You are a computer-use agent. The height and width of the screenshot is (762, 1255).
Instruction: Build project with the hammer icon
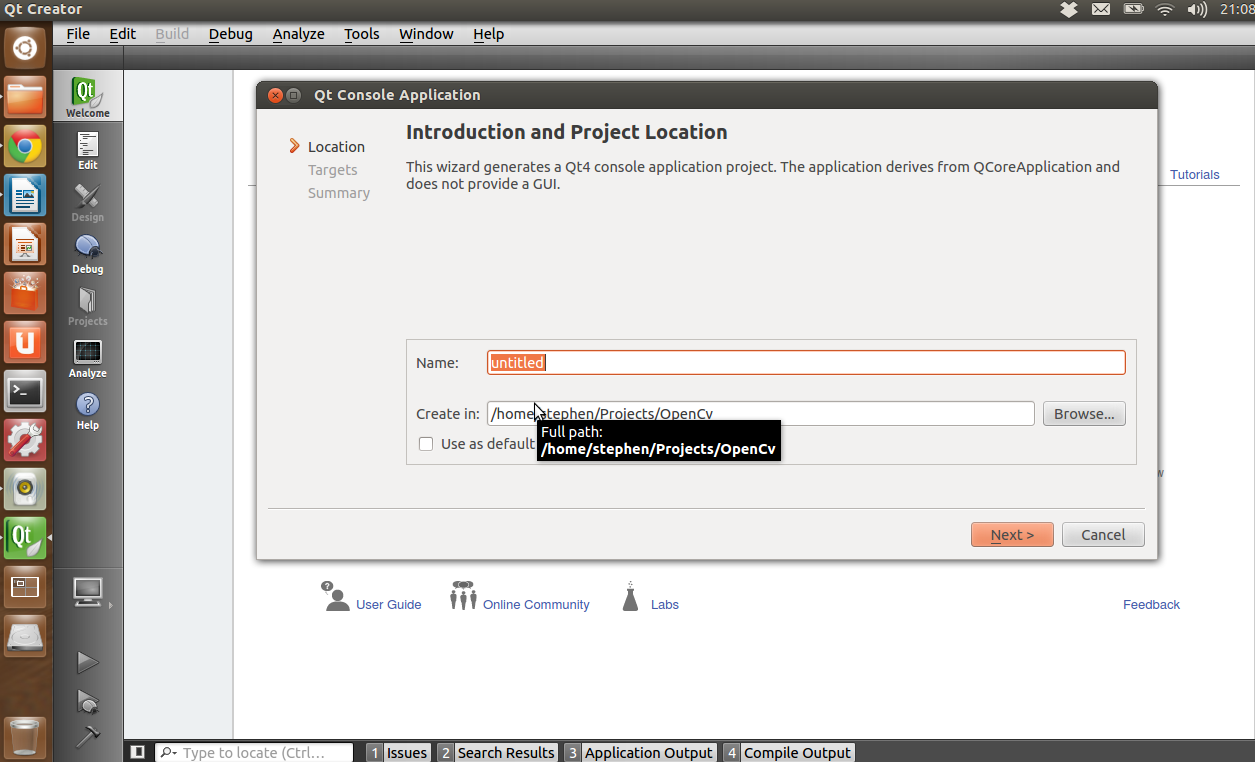click(x=88, y=735)
